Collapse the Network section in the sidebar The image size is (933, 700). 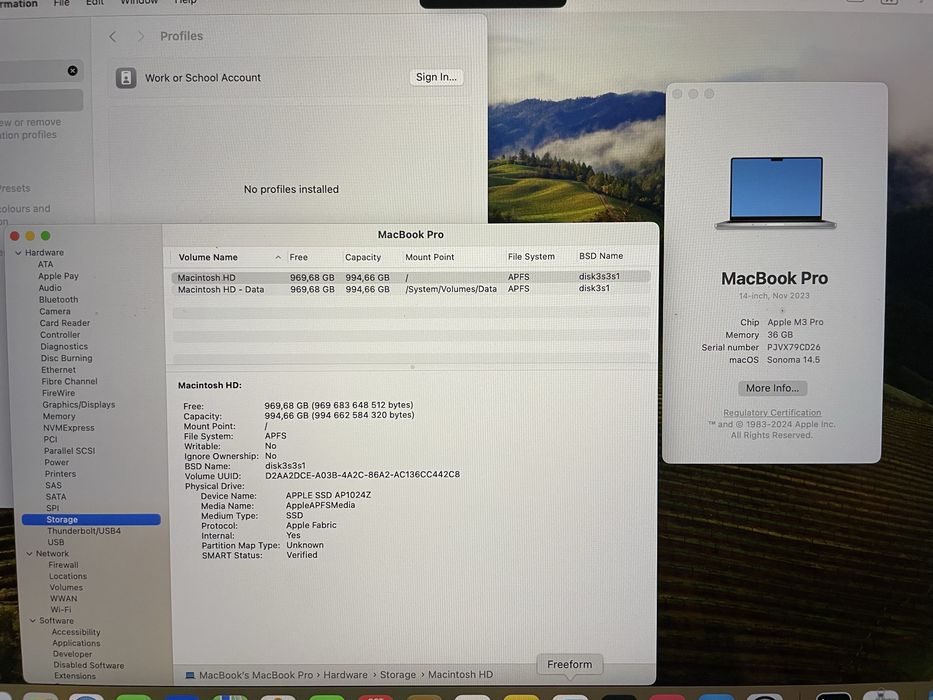click(29, 554)
